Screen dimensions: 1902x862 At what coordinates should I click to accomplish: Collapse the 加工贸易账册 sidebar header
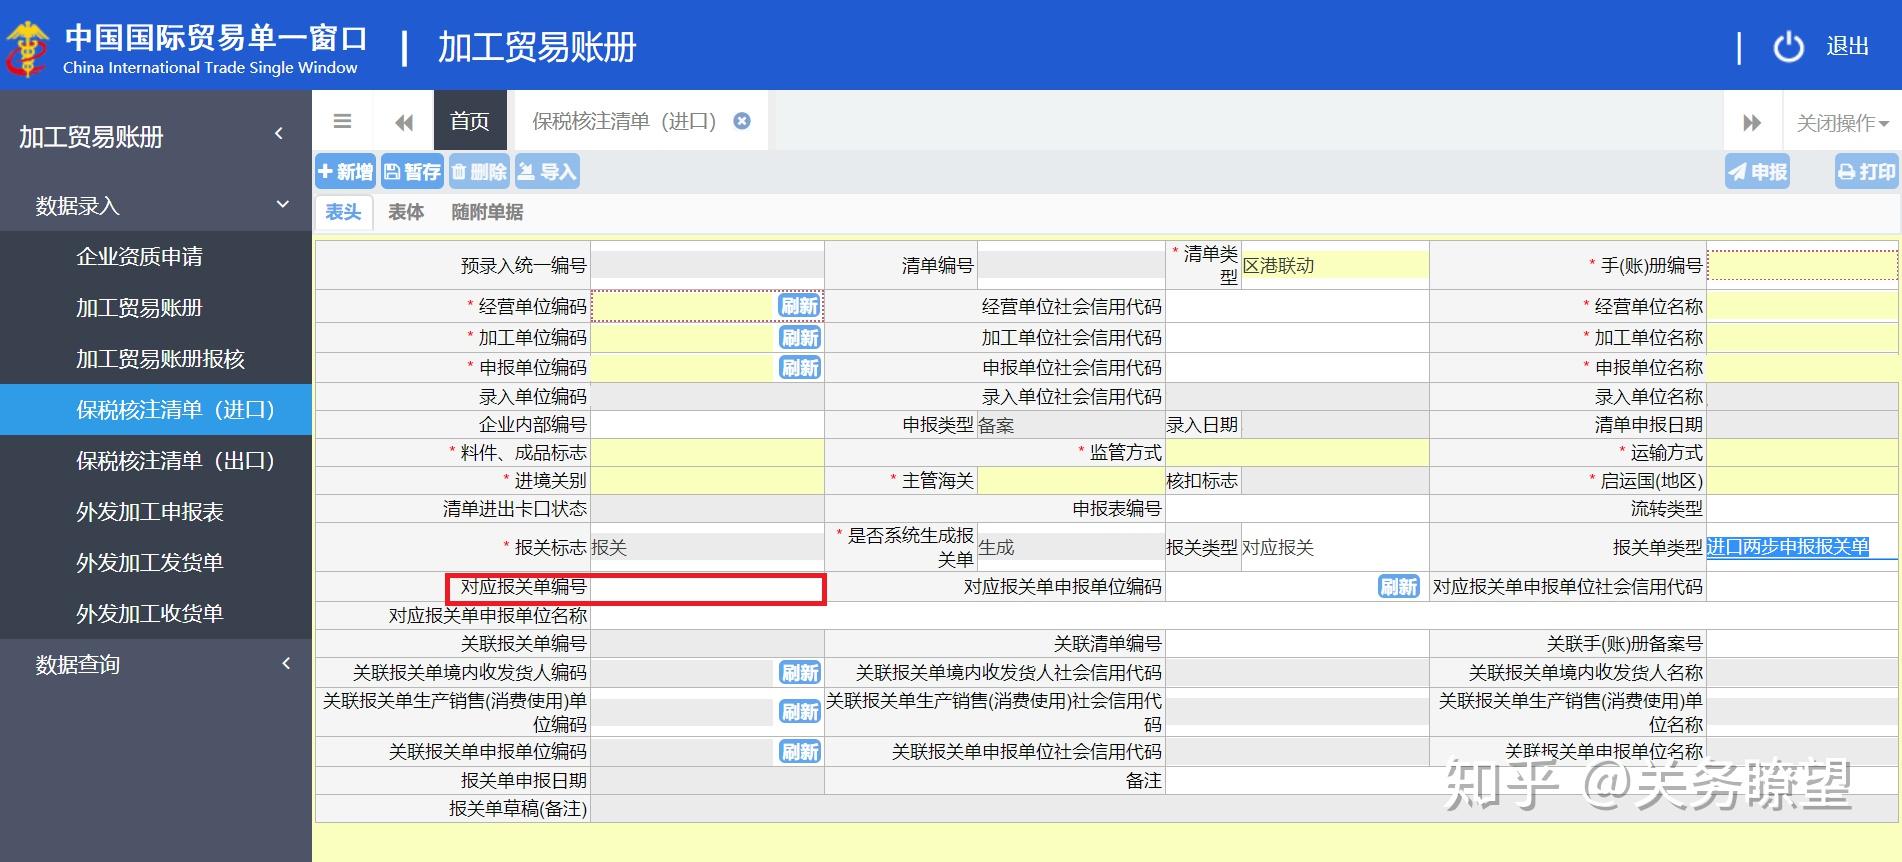[x=155, y=136]
